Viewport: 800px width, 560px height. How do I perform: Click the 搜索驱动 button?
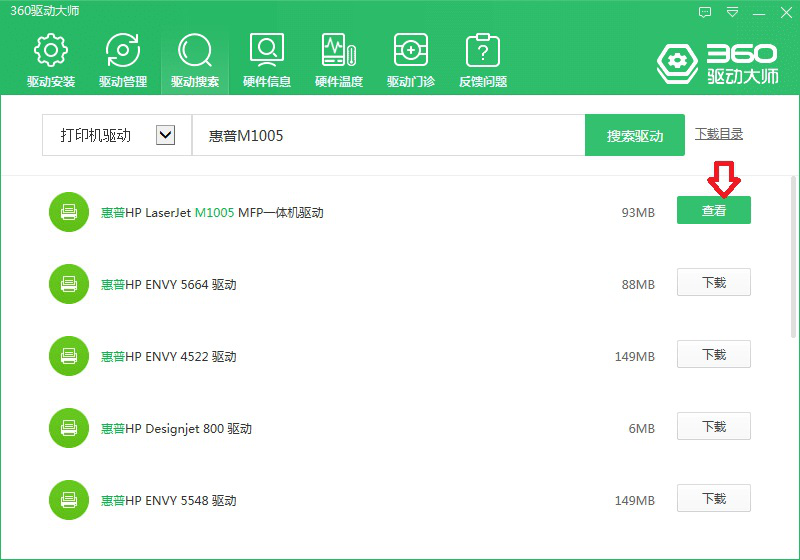click(634, 136)
